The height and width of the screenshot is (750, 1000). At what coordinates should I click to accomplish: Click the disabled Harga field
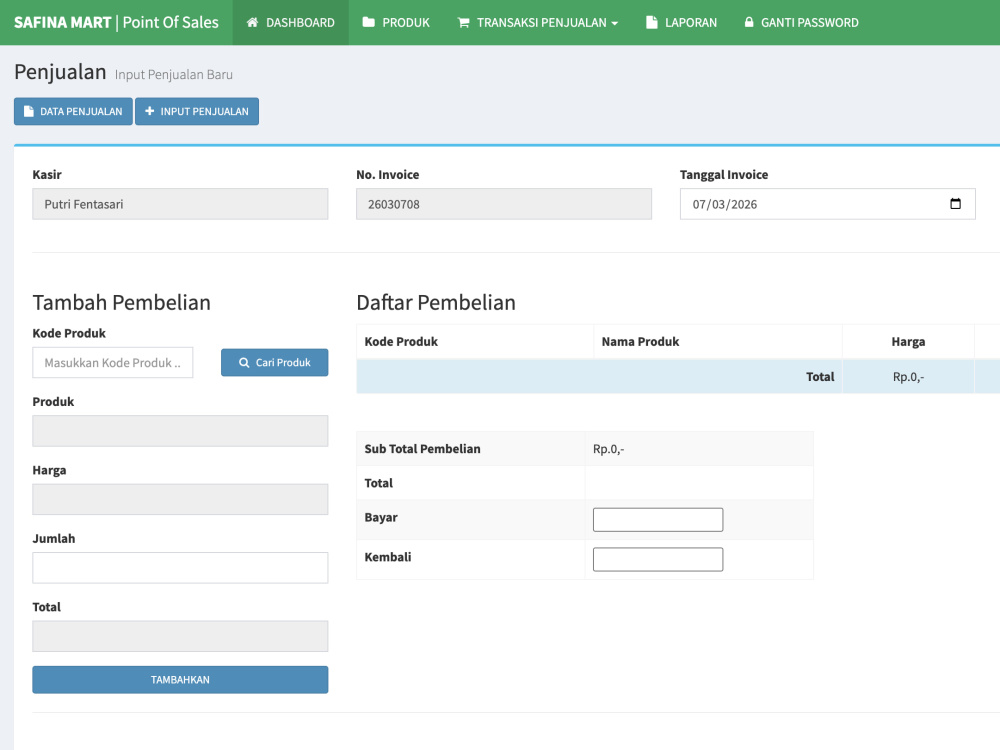click(180, 499)
